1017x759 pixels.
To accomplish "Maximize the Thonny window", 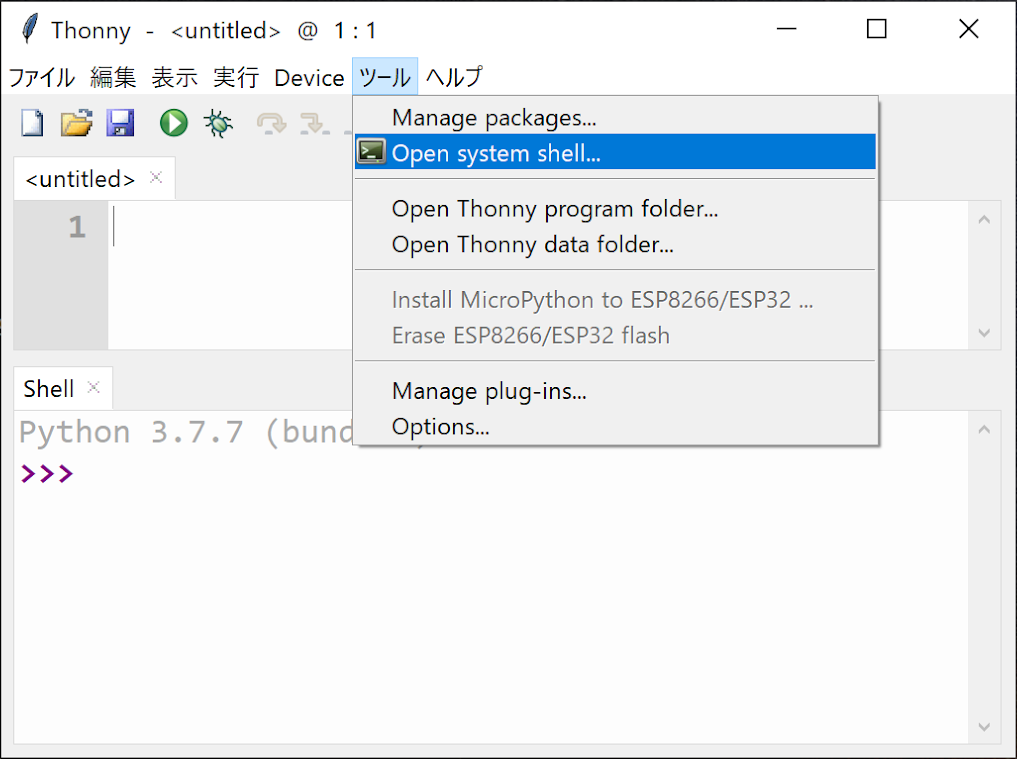I will 877,29.
